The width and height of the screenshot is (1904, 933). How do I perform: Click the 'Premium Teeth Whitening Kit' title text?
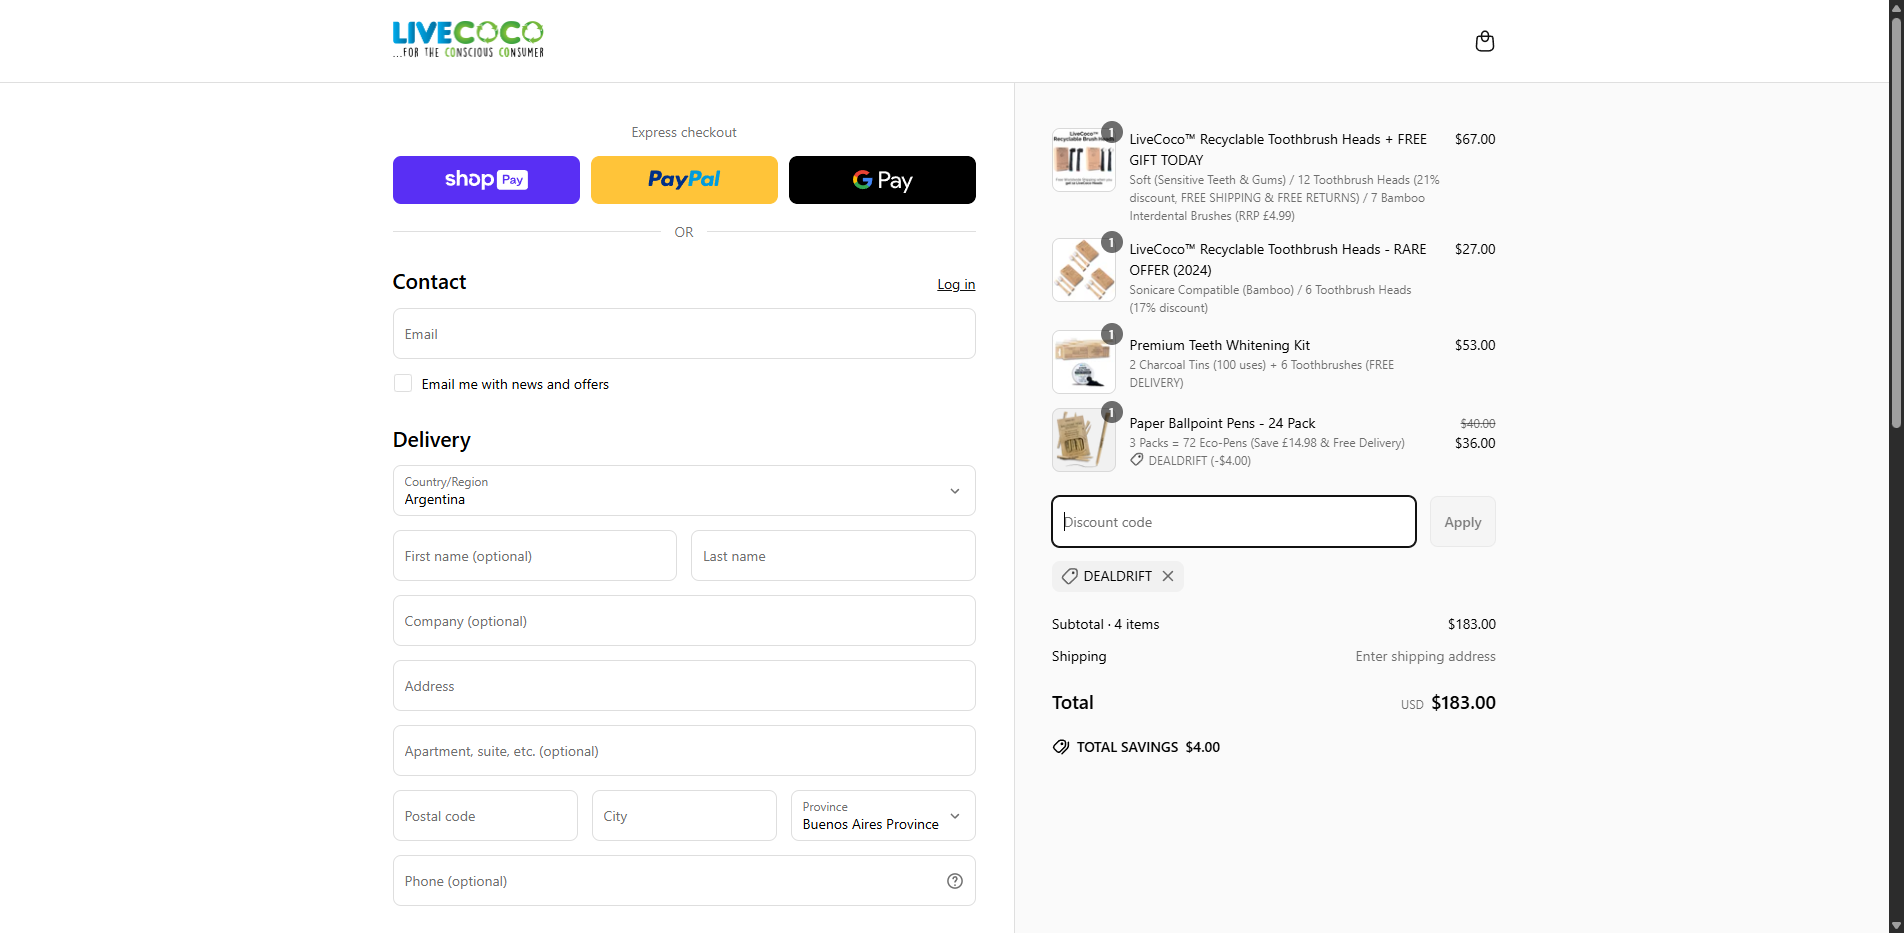[x=1219, y=345]
